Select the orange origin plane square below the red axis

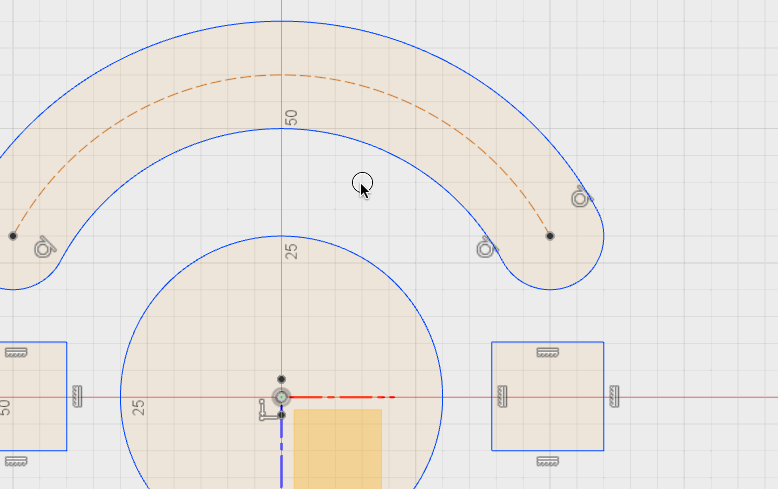(x=338, y=449)
